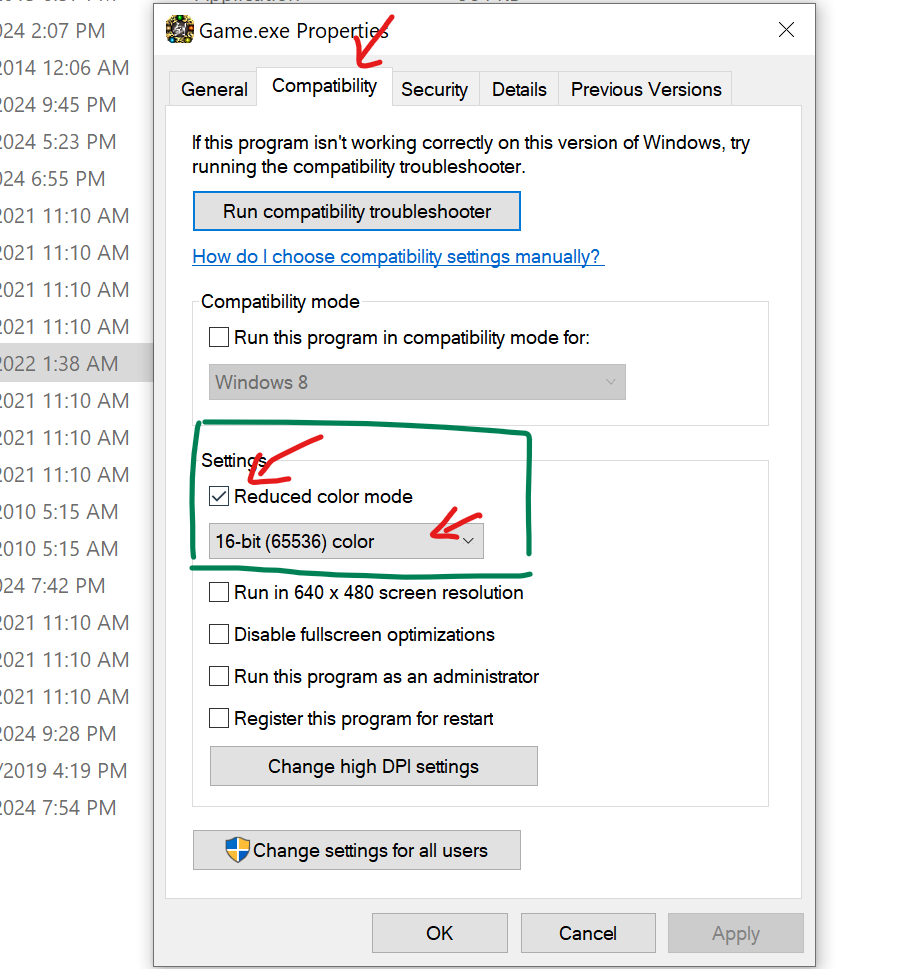Open the Details tab
Image resolution: width=922 pixels, height=969 pixels.
(519, 89)
